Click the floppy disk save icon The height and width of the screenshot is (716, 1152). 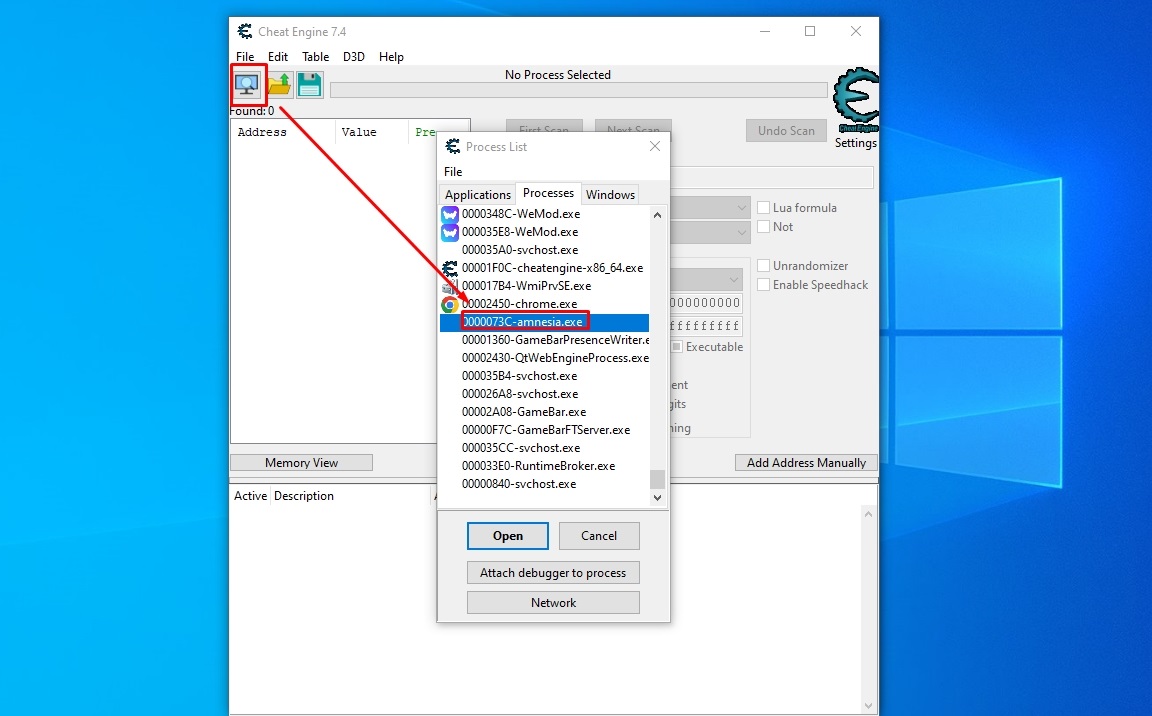point(310,85)
